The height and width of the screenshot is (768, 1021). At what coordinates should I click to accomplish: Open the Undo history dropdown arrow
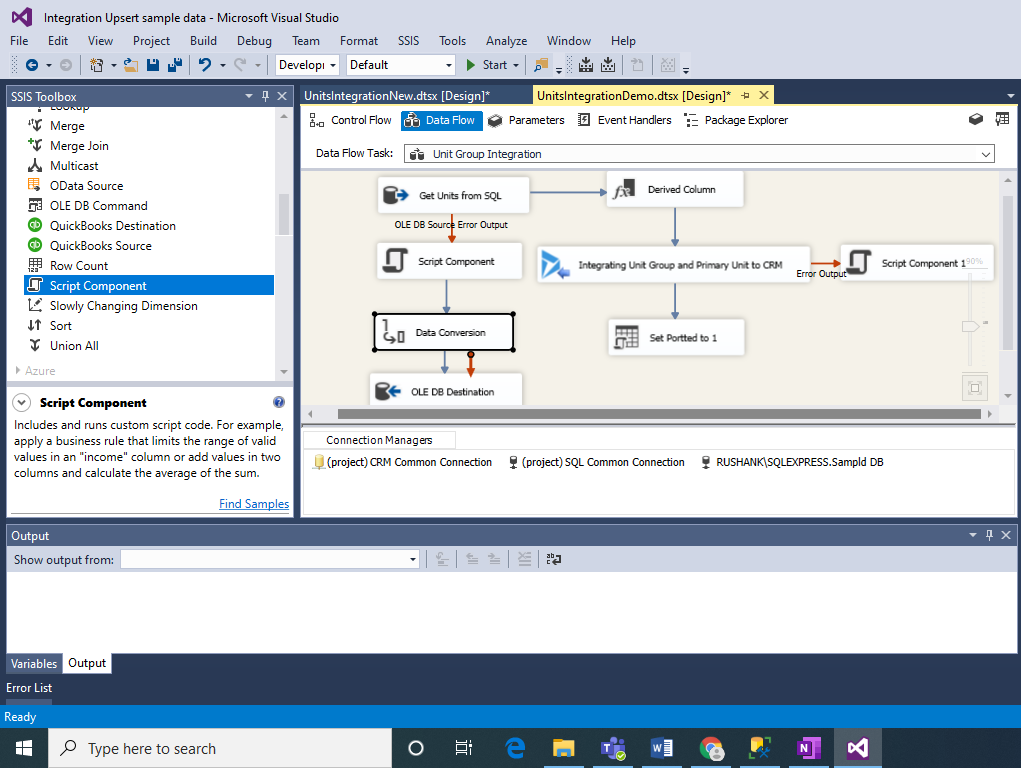tap(222, 64)
